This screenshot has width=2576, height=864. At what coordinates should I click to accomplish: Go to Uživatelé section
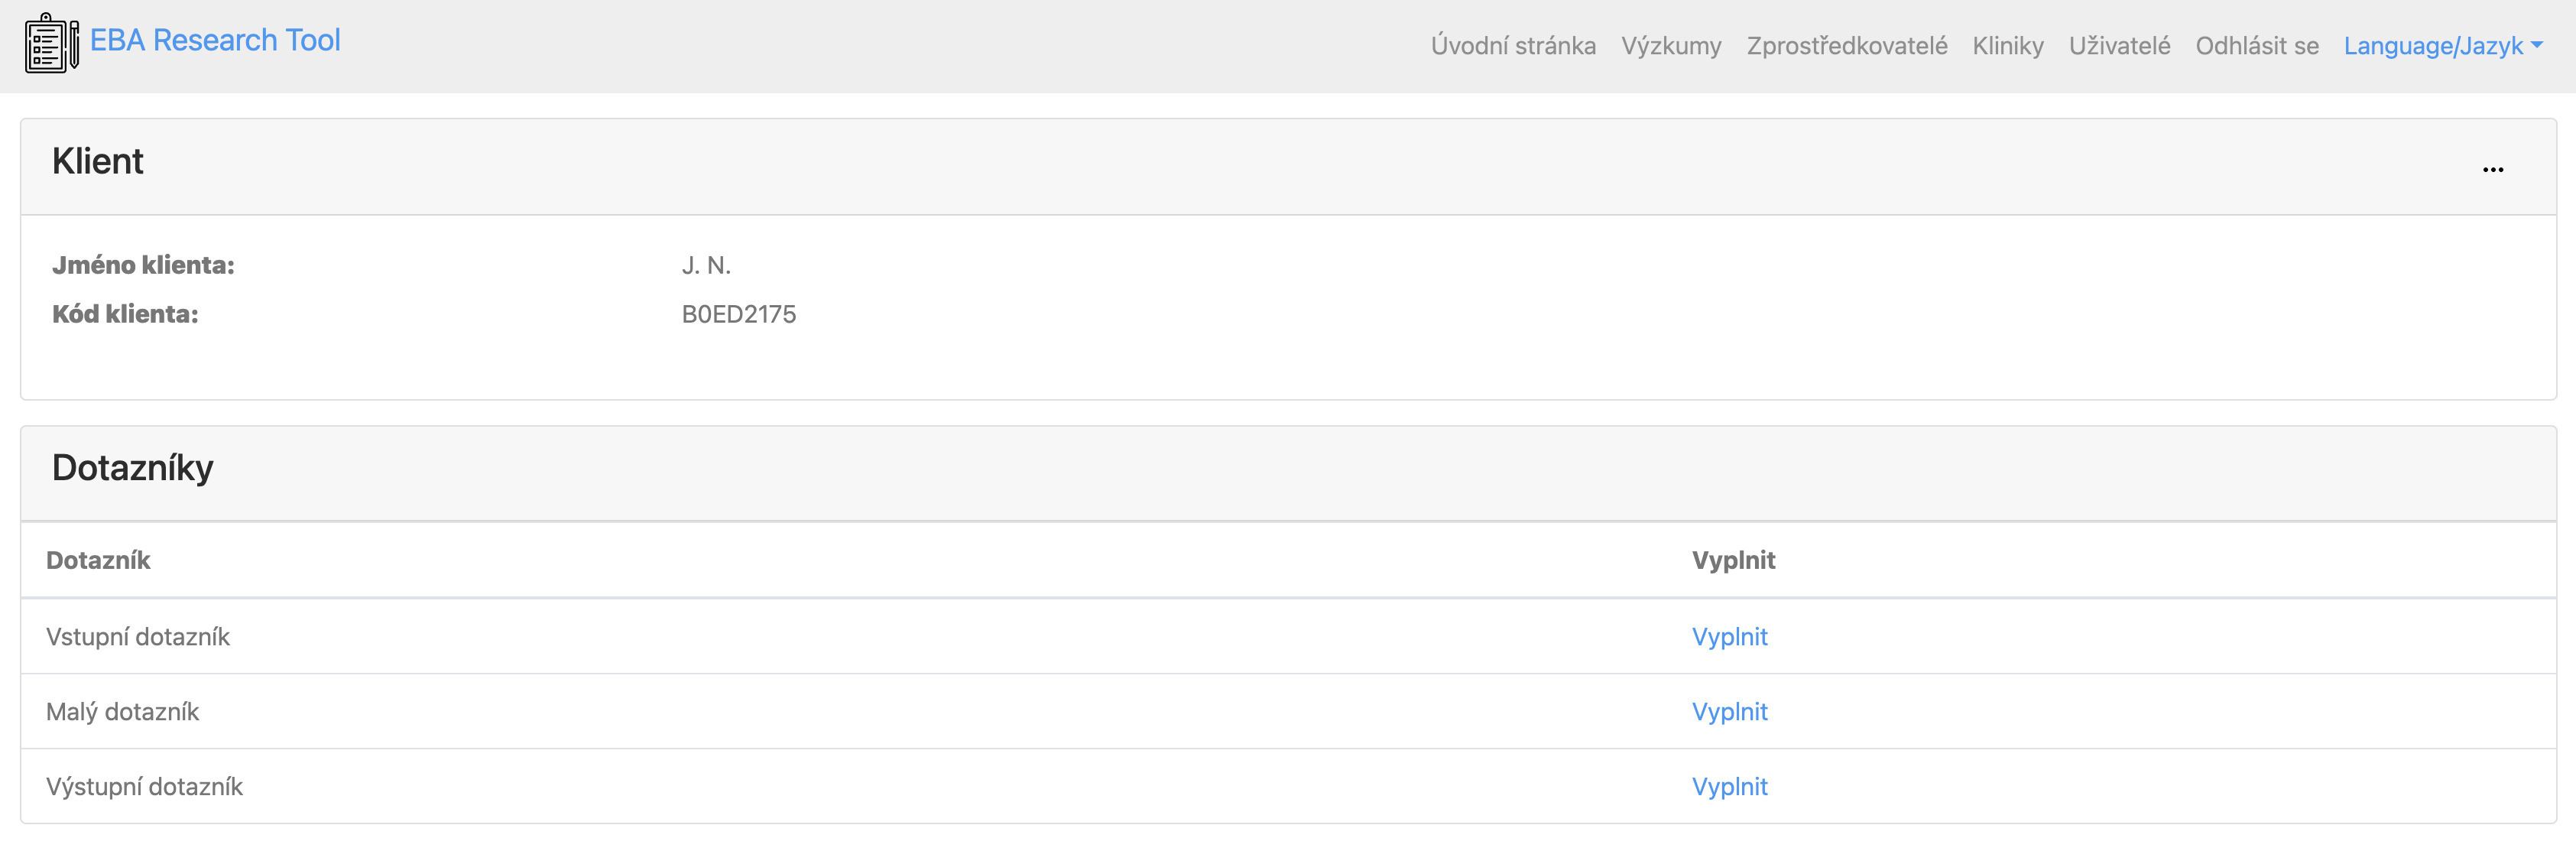click(x=2118, y=46)
